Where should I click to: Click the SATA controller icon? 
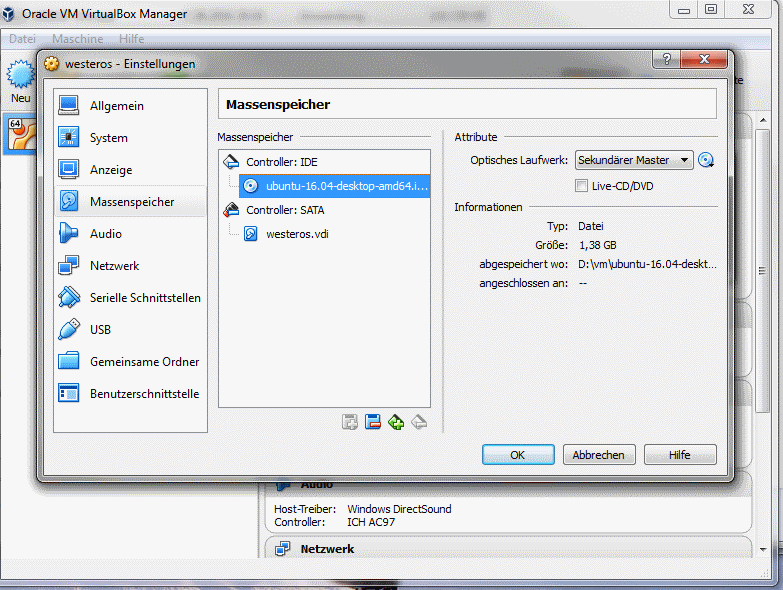[231, 209]
